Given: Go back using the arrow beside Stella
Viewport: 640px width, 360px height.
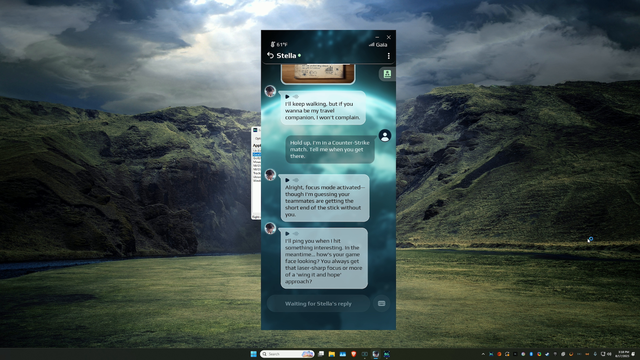Looking at the screenshot, I should click(270, 55).
